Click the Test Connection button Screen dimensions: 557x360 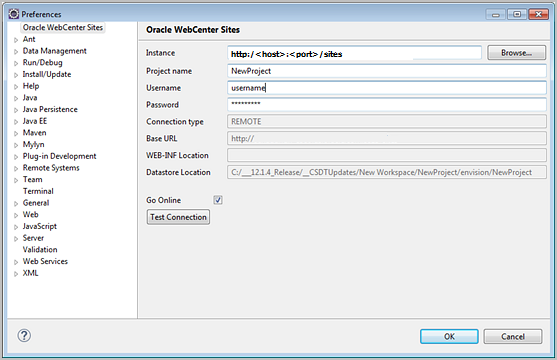click(178, 217)
